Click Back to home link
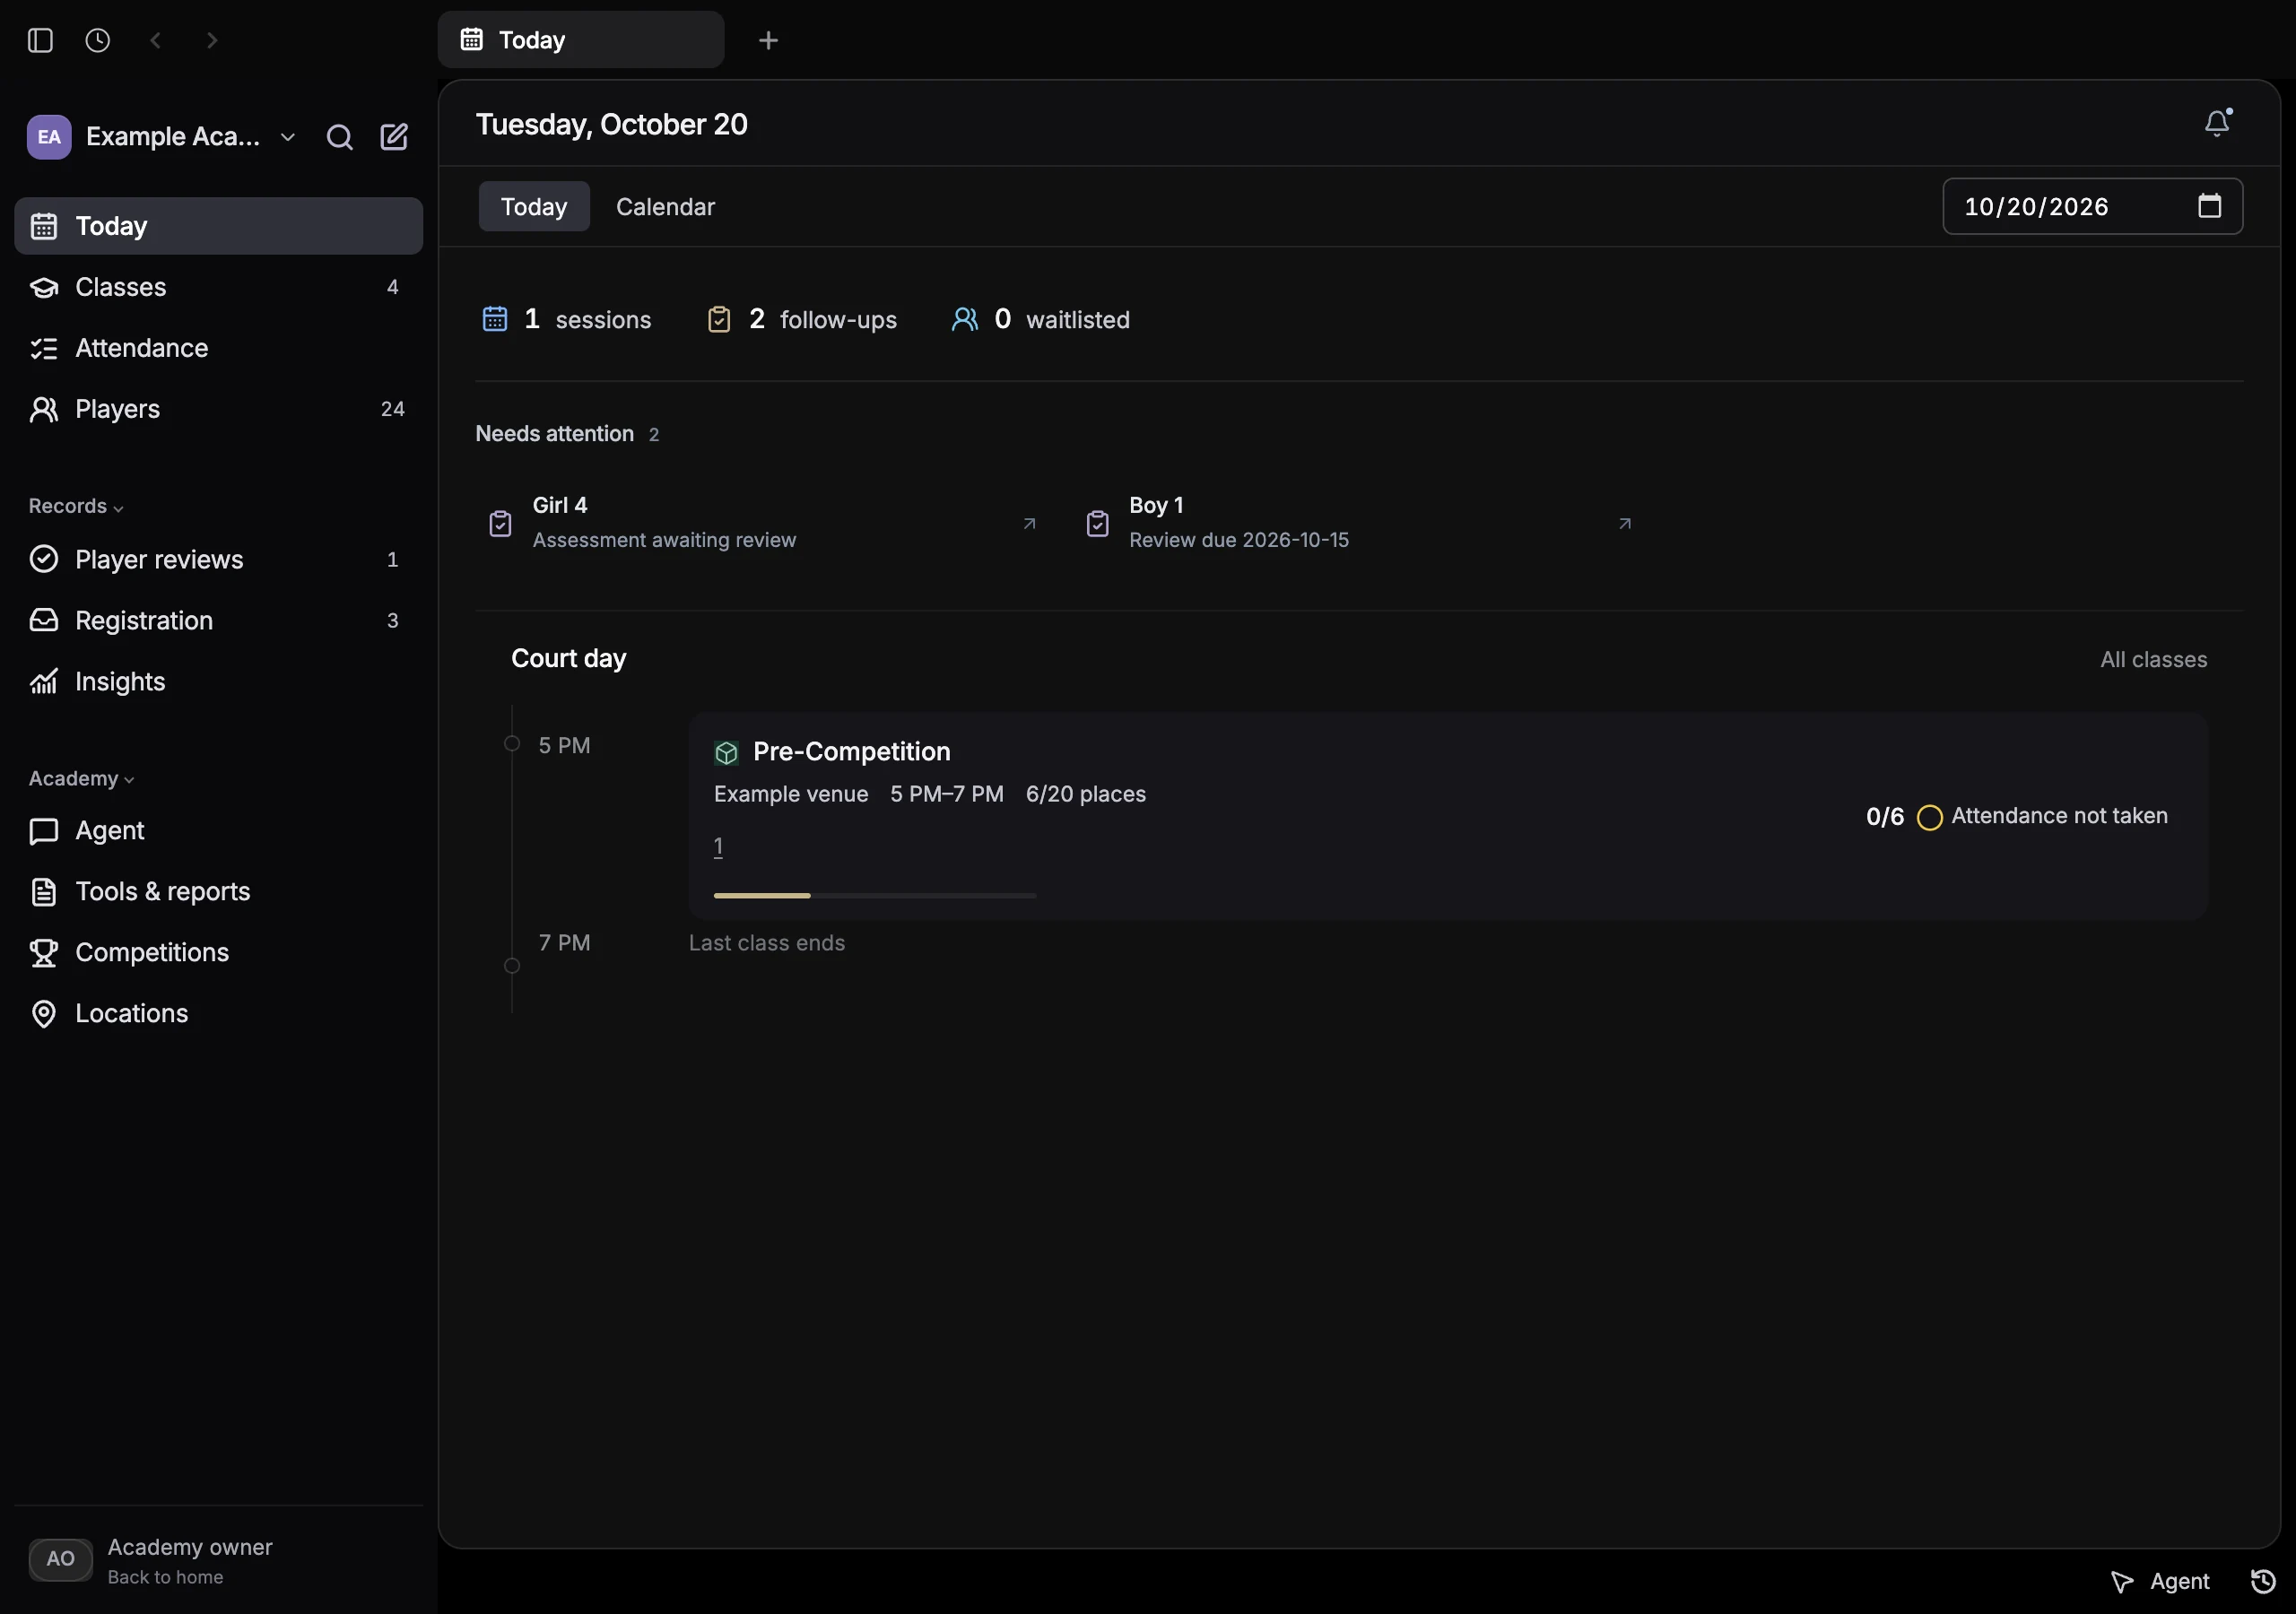Viewport: 2296px width, 1614px height. coord(165,1577)
